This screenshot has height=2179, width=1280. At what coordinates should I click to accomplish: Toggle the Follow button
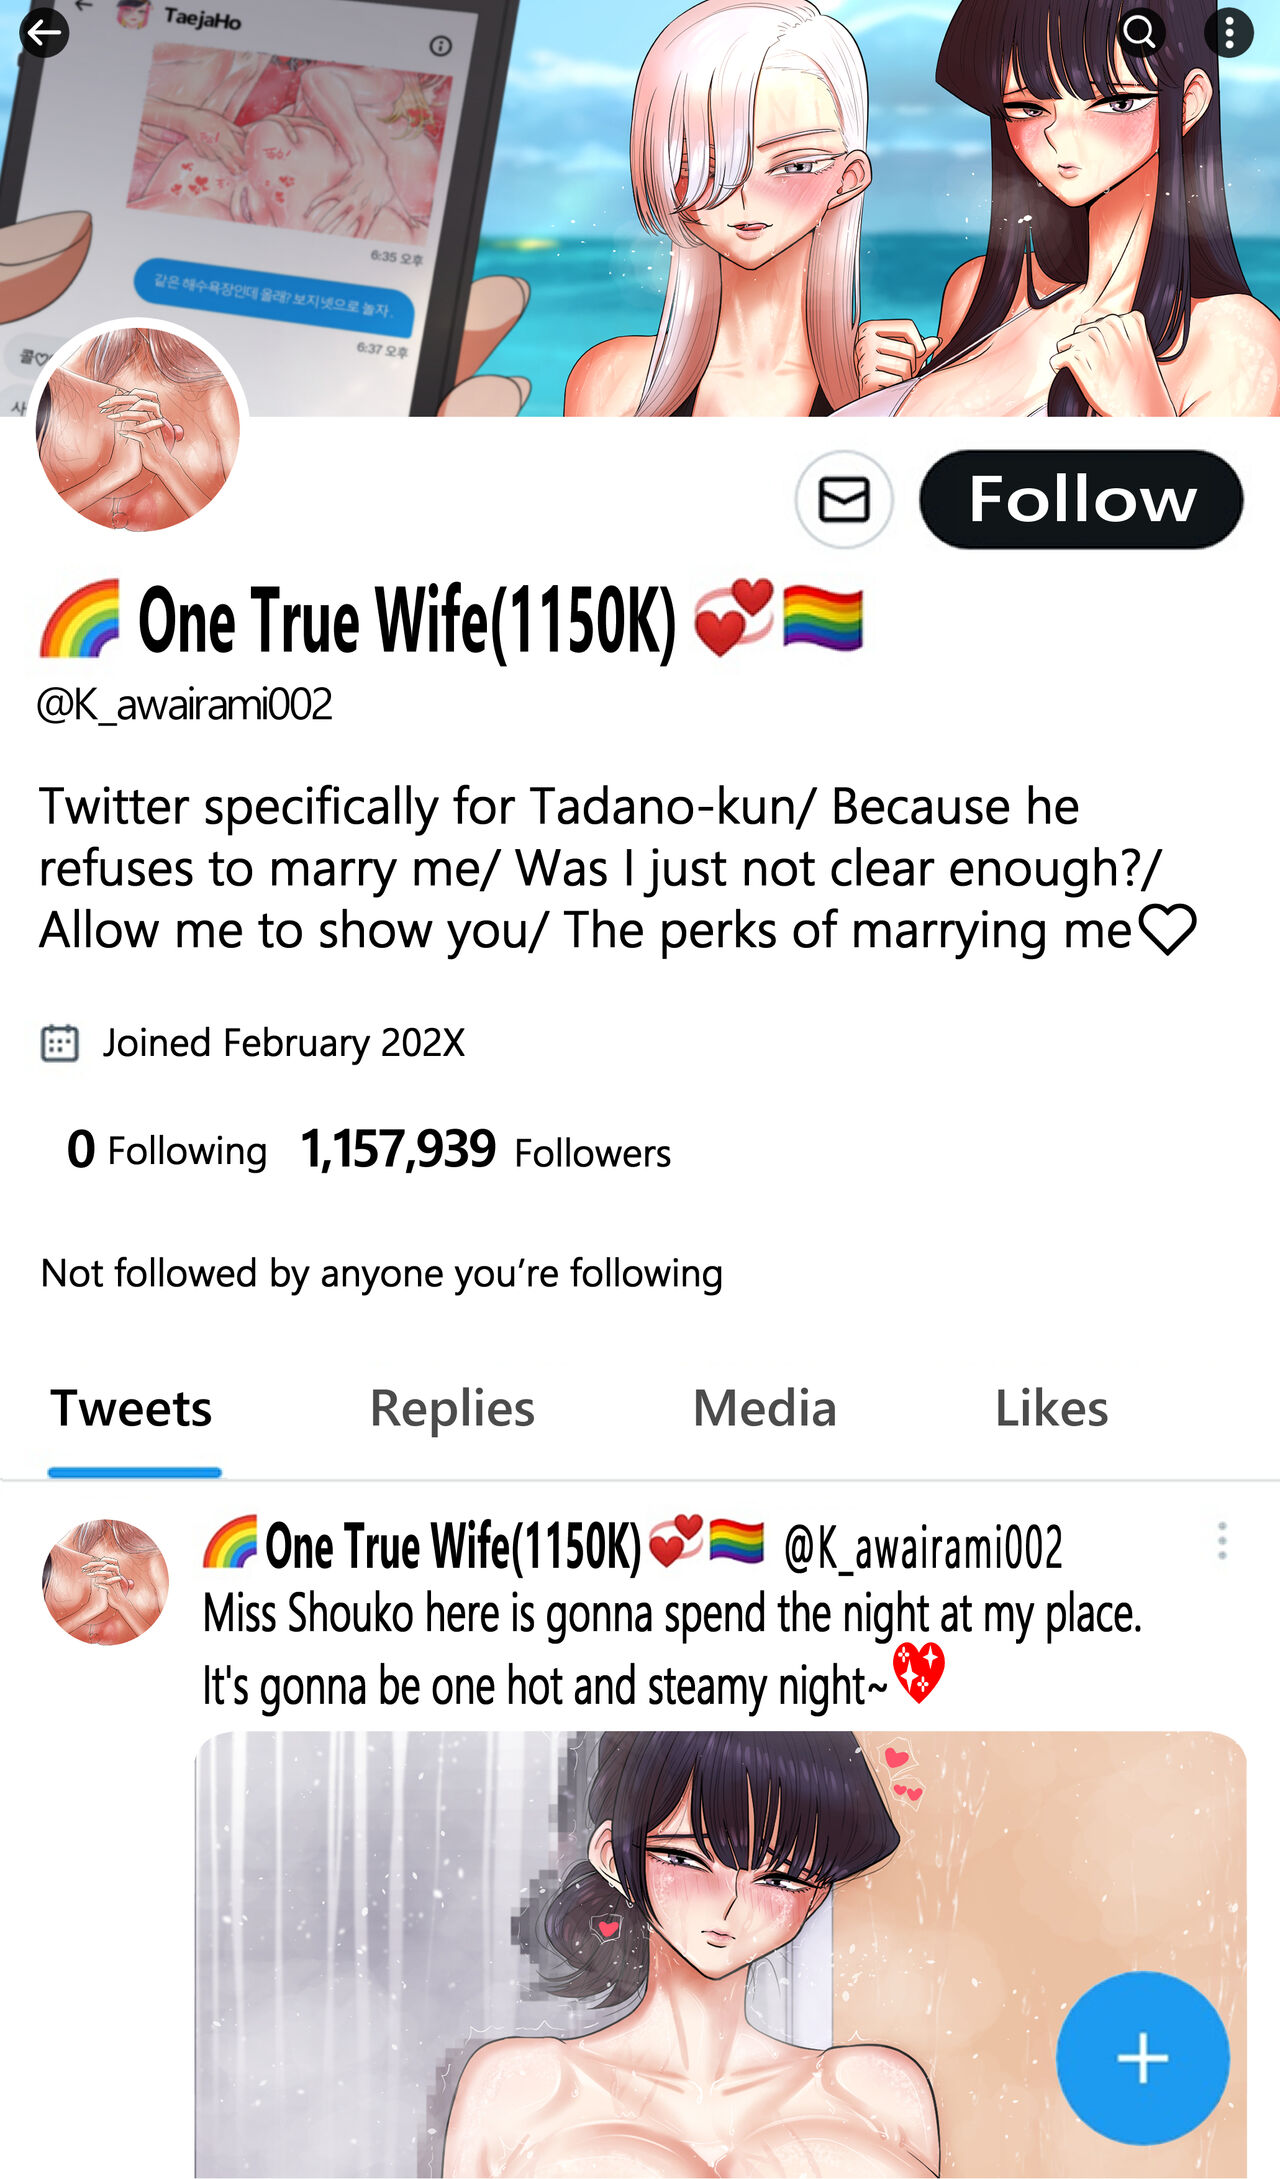click(x=1081, y=499)
